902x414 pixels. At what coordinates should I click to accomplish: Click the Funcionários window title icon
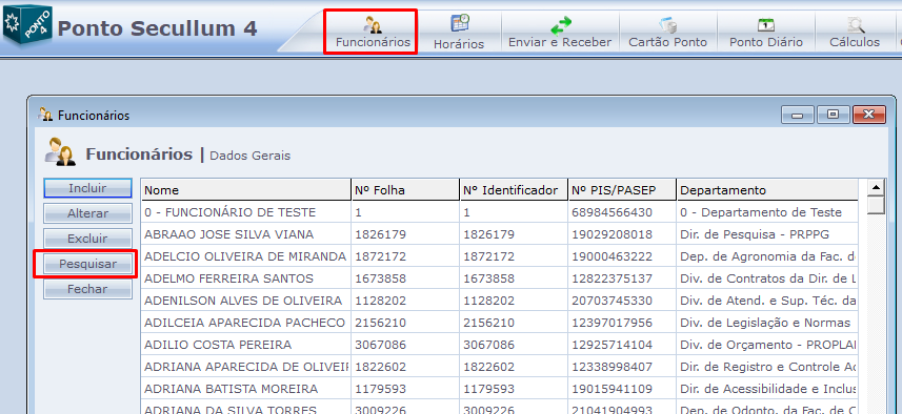45,116
